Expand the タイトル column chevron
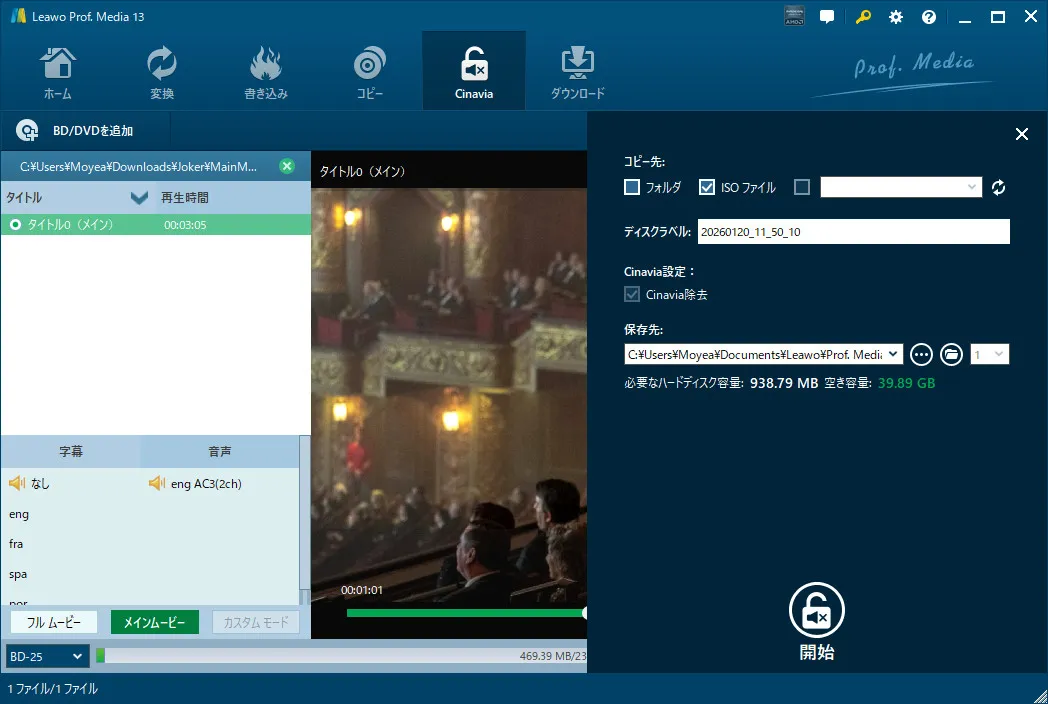 point(139,197)
